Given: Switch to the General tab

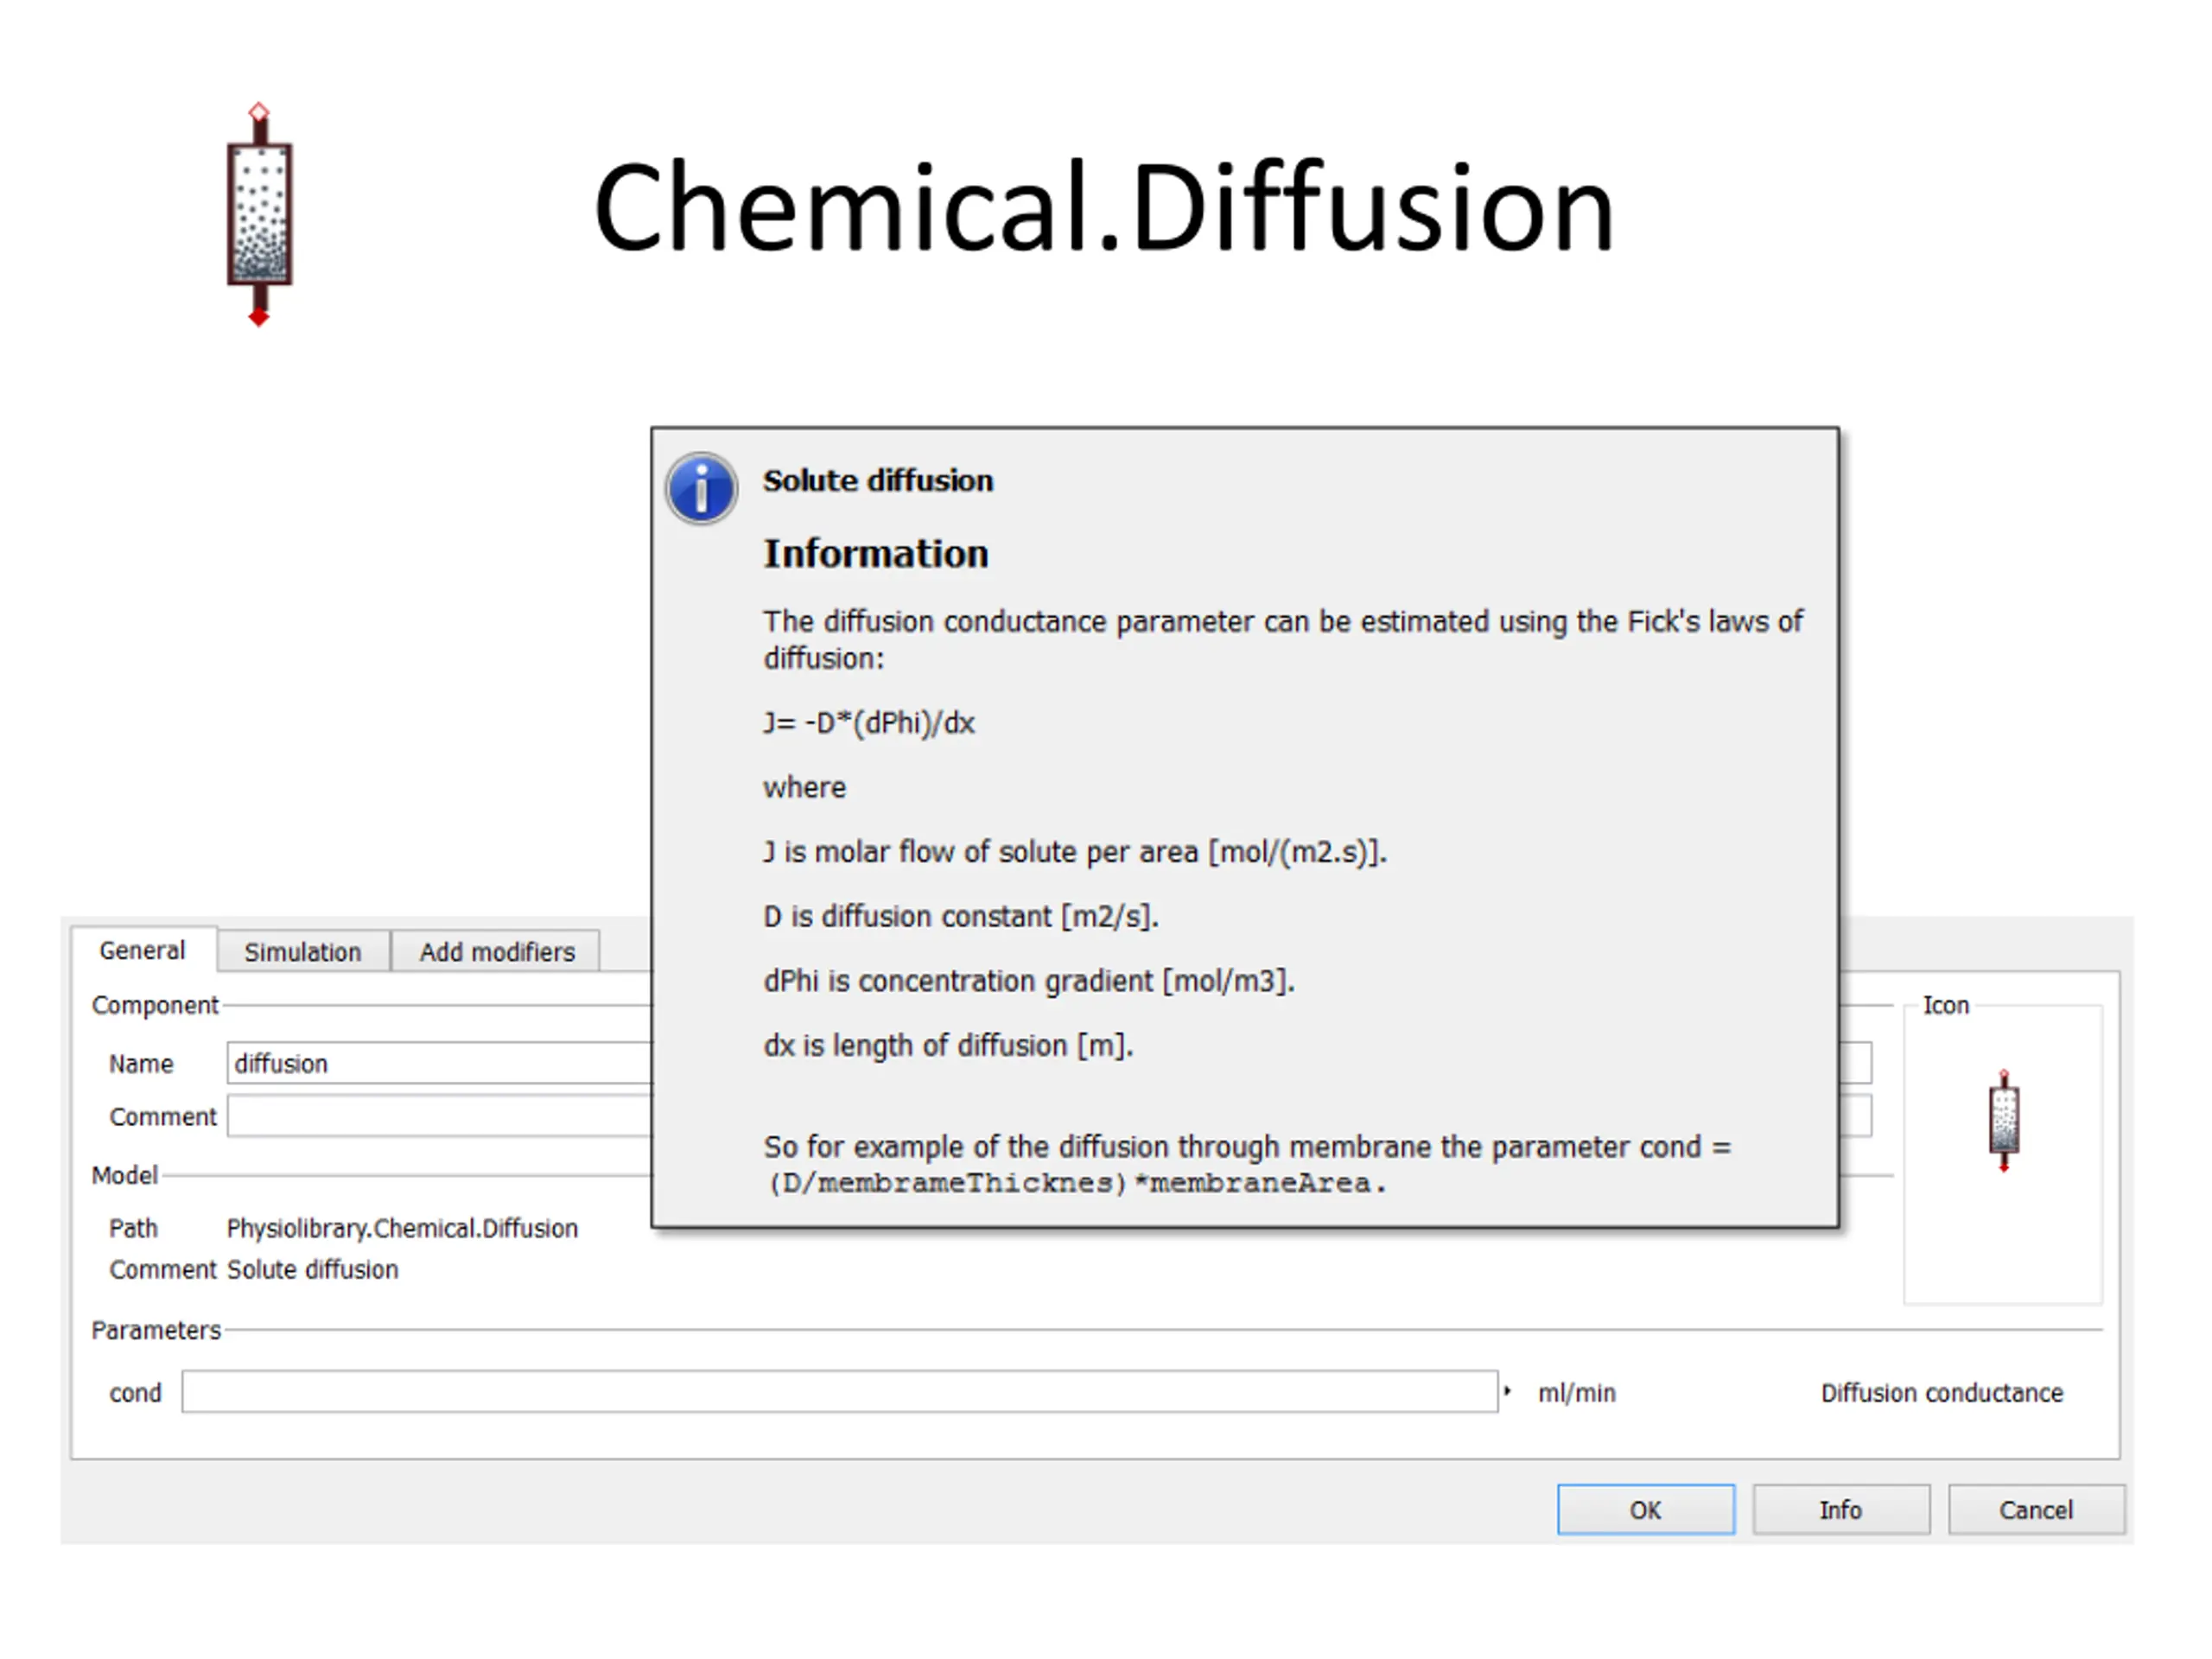Looking at the screenshot, I should click(142, 950).
